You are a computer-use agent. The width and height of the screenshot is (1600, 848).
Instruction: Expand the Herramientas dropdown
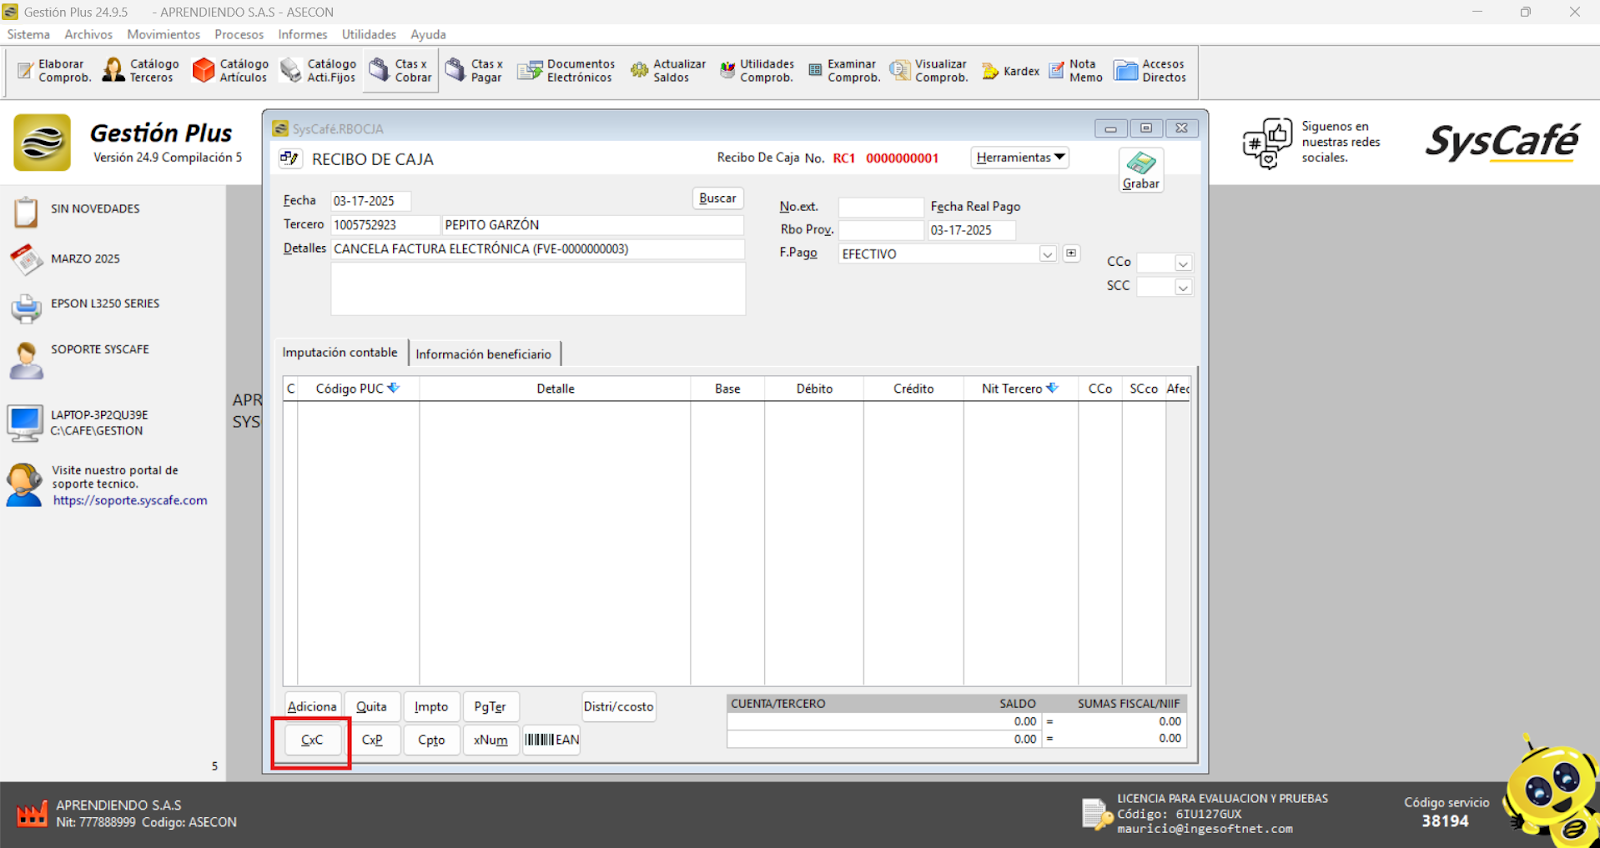pyautogui.click(x=1020, y=158)
